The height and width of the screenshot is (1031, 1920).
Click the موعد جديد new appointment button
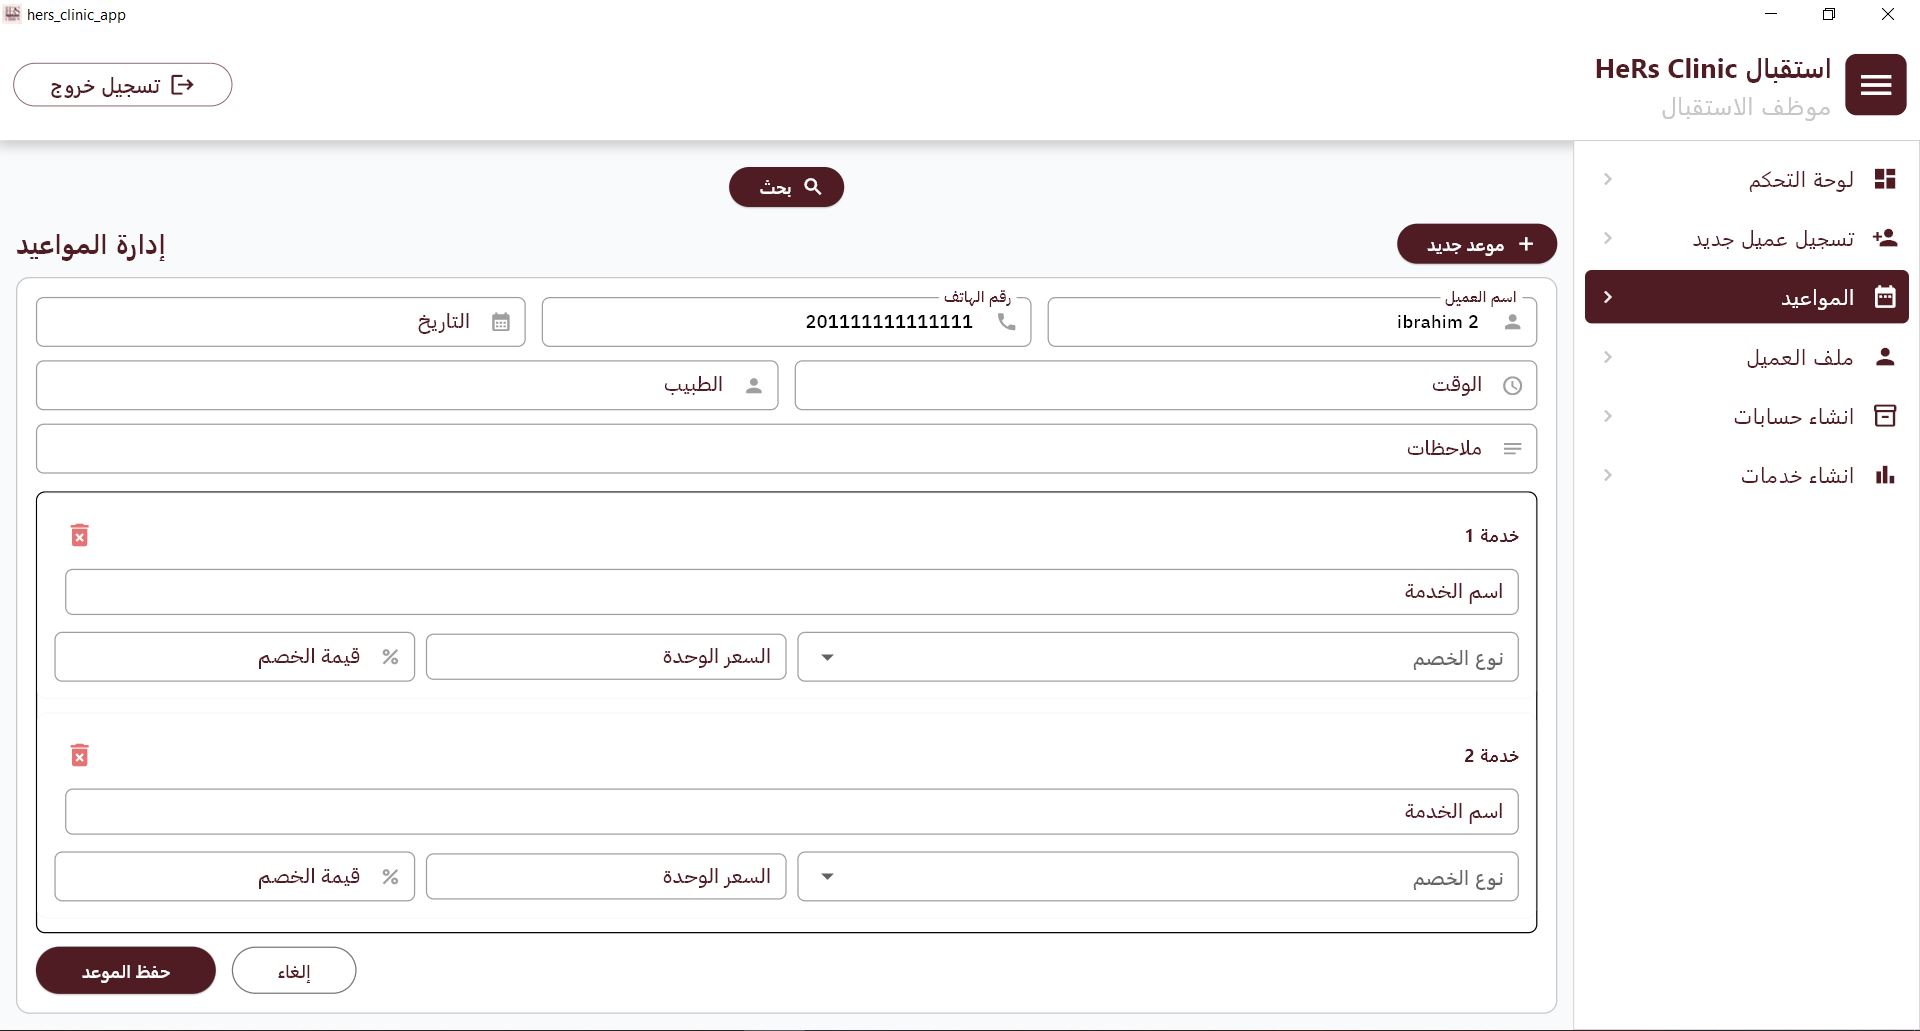coord(1476,244)
